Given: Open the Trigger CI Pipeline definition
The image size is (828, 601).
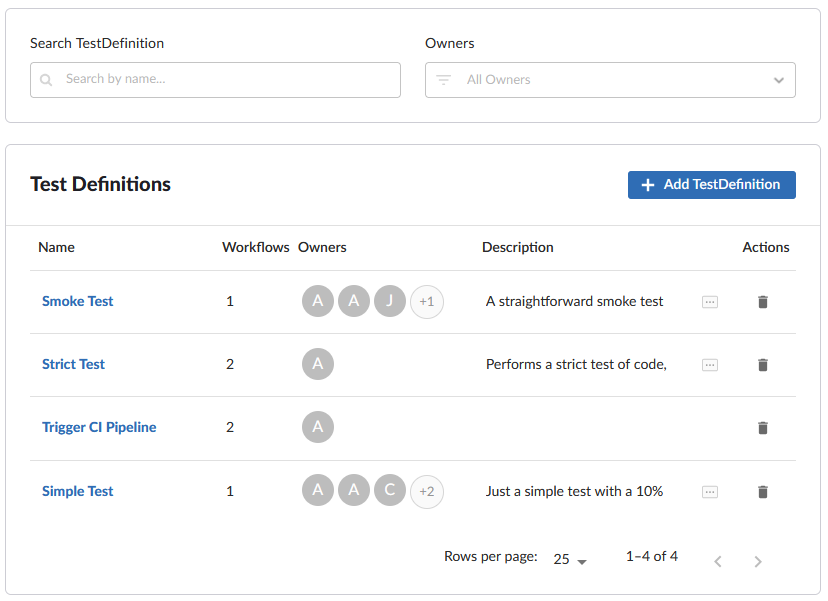Looking at the screenshot, I should [99, 427].
